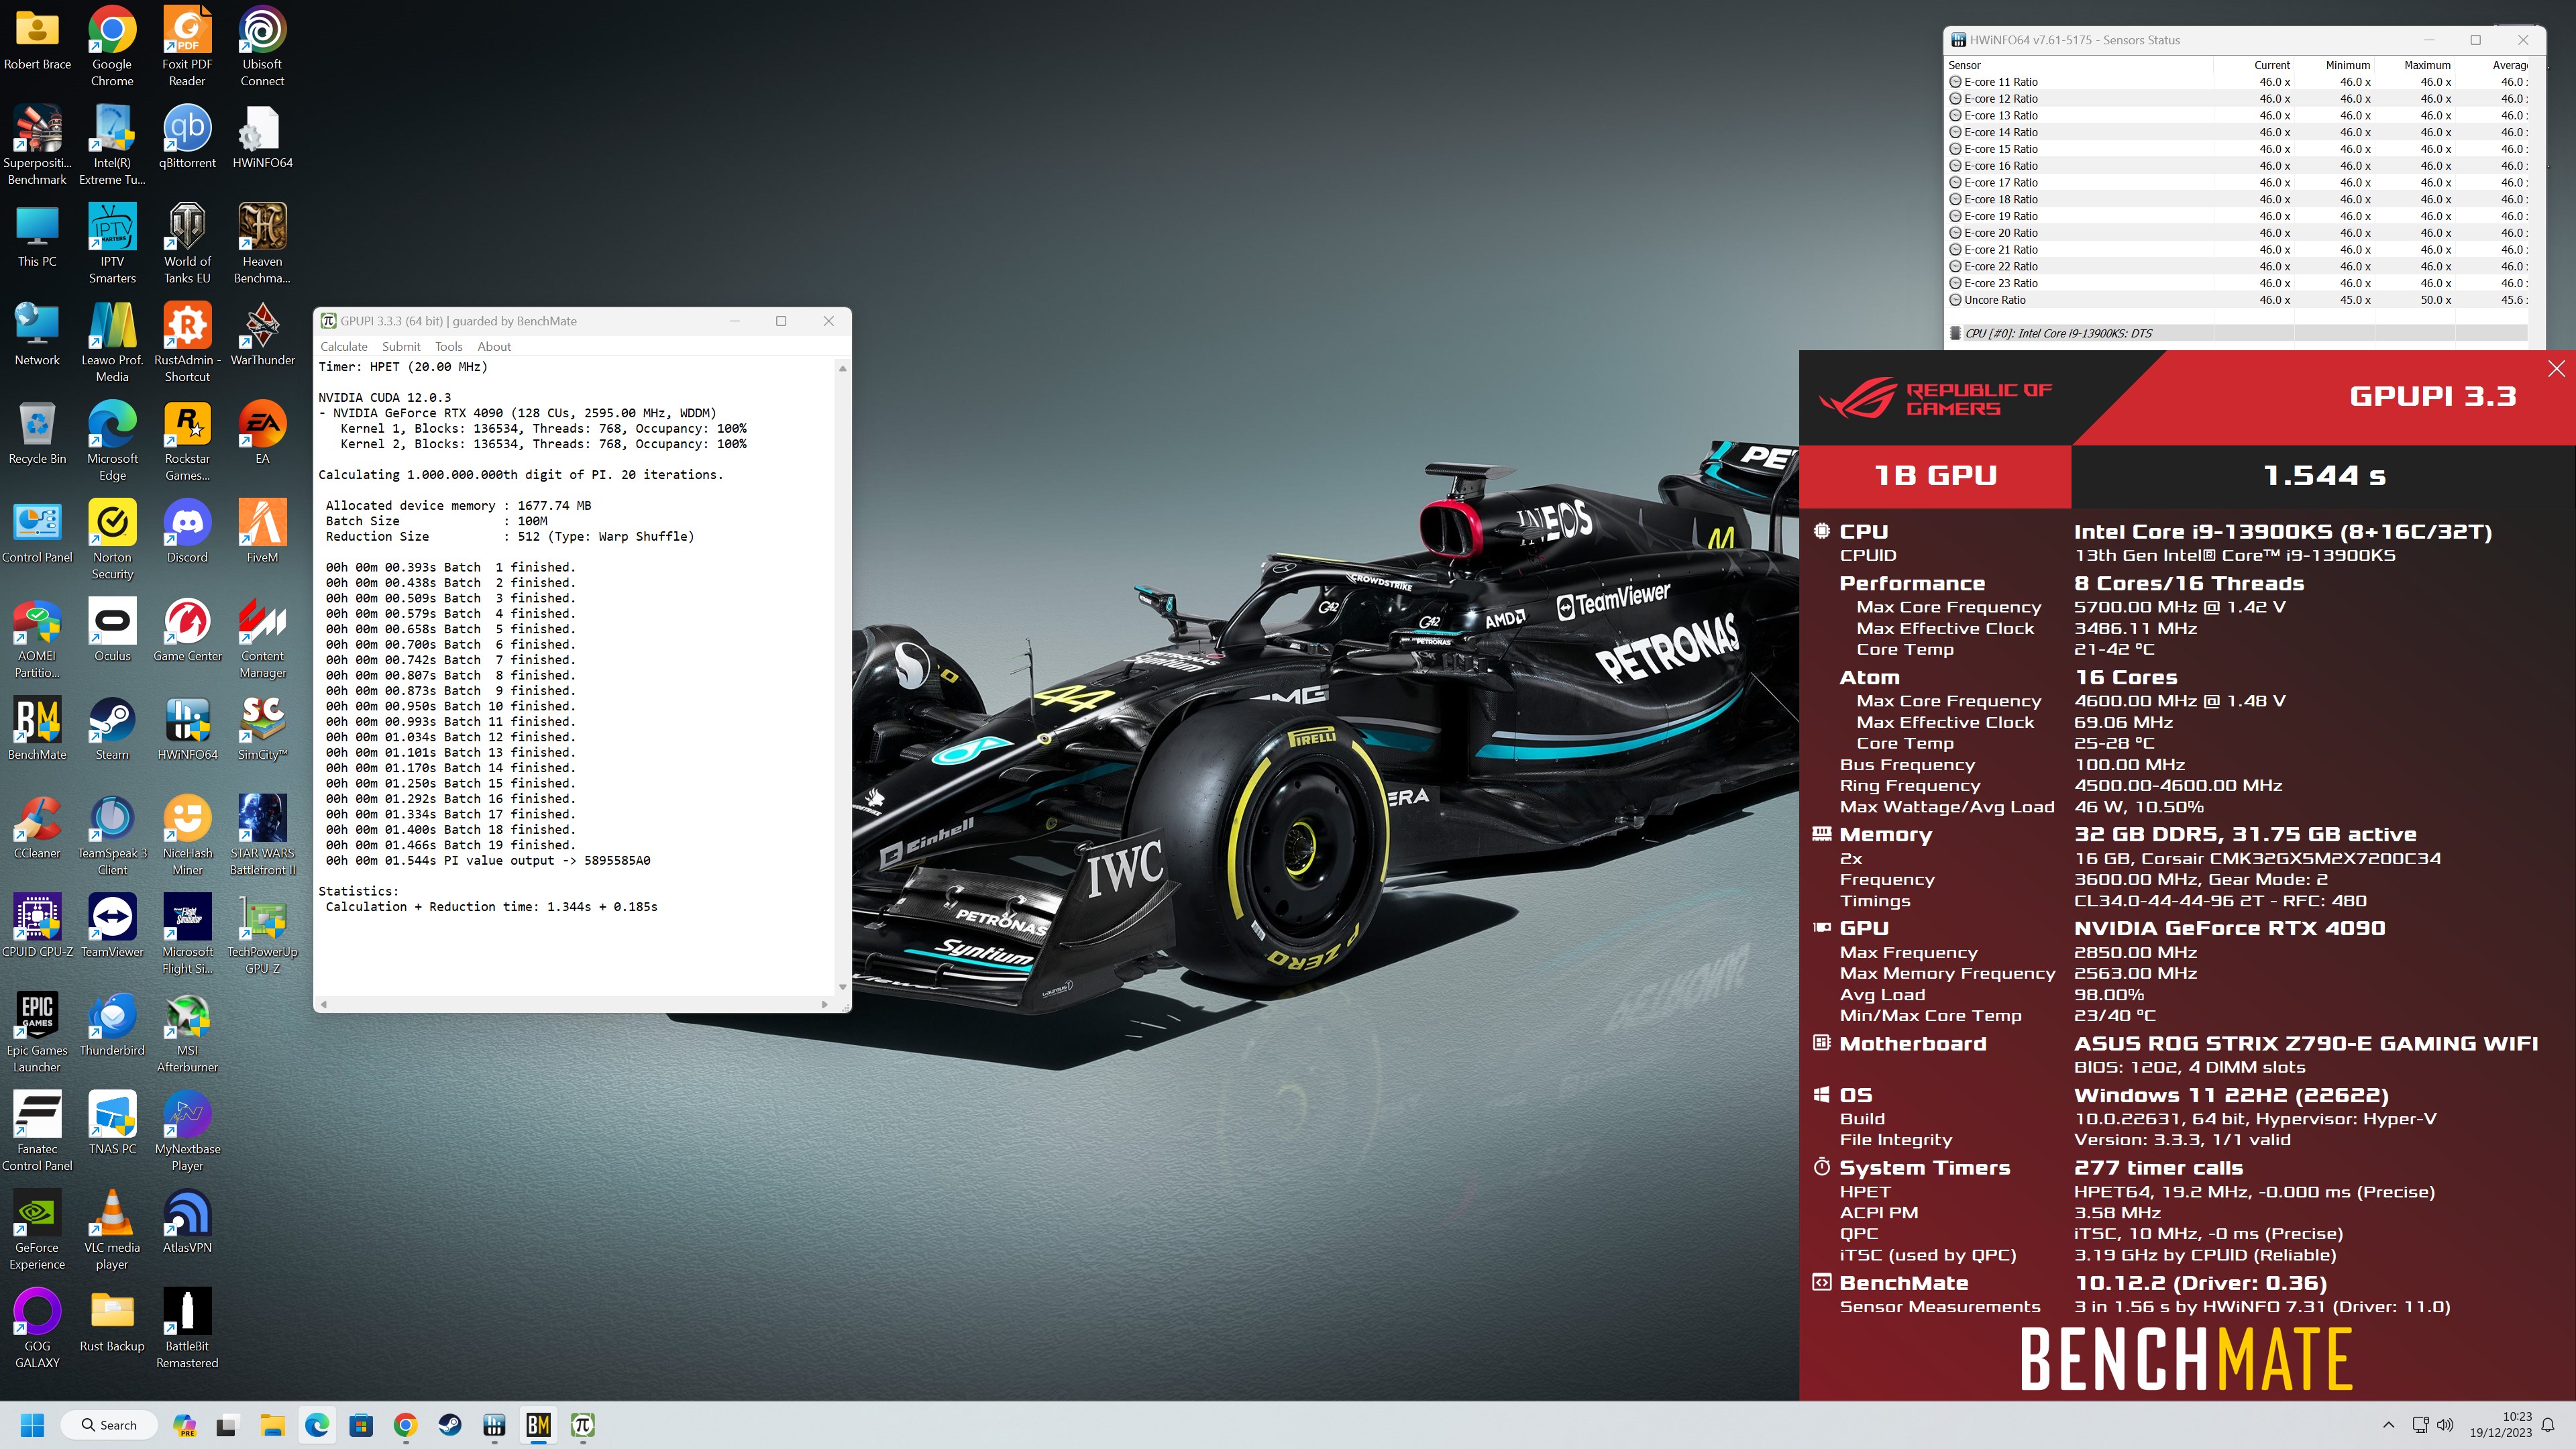The image size is (2576, 1449).
Task: Show hidden system tray icons
Action: [2389, 1425]
